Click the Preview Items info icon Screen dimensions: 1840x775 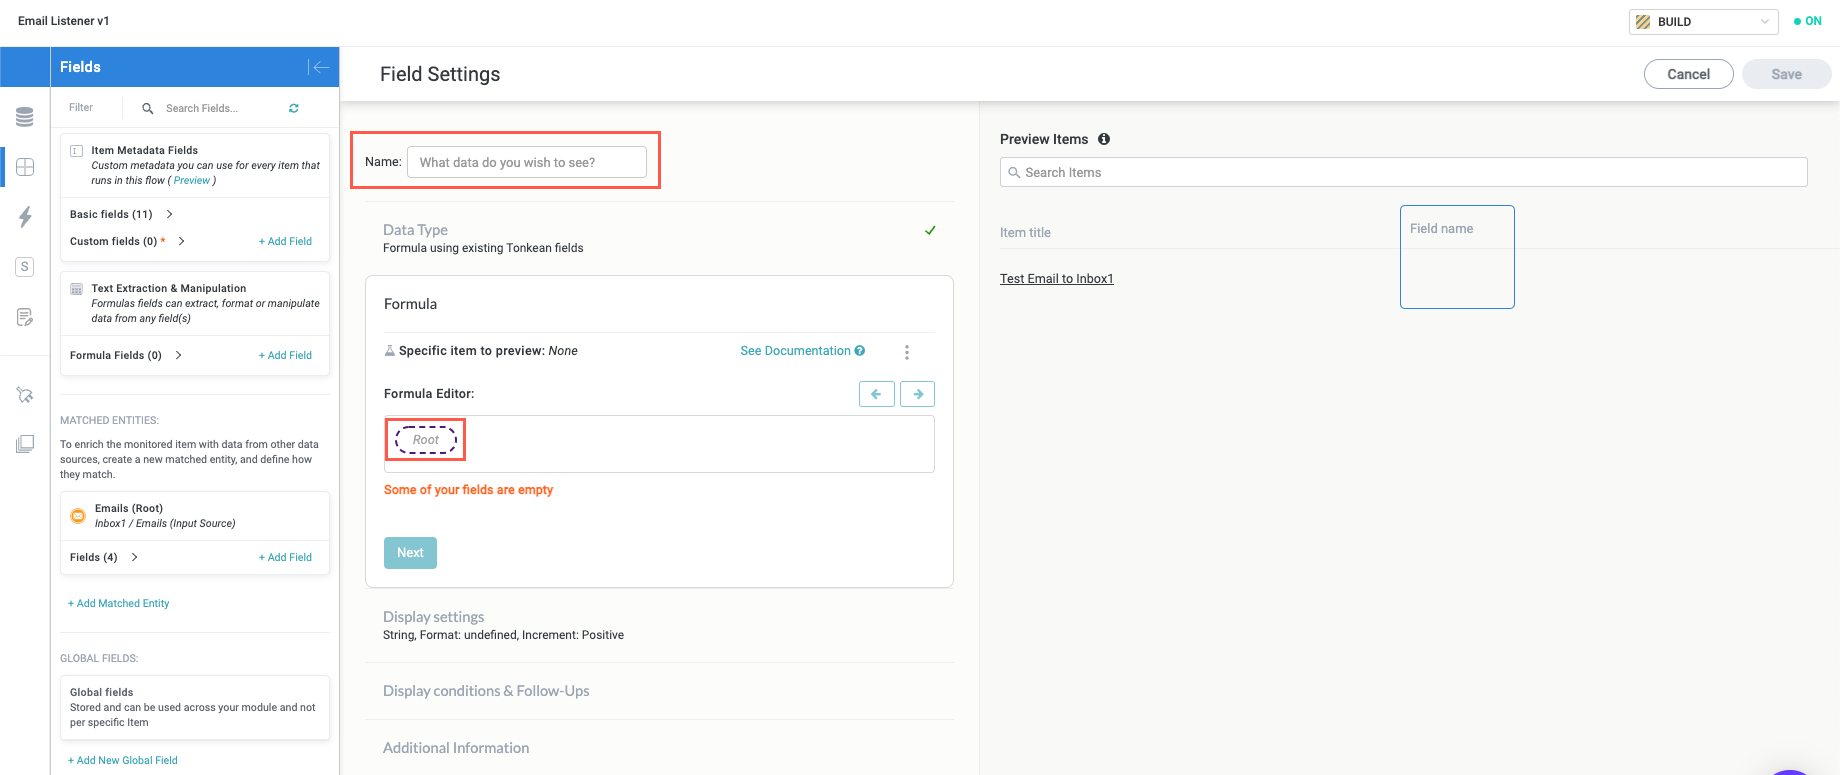point(1104,139)
